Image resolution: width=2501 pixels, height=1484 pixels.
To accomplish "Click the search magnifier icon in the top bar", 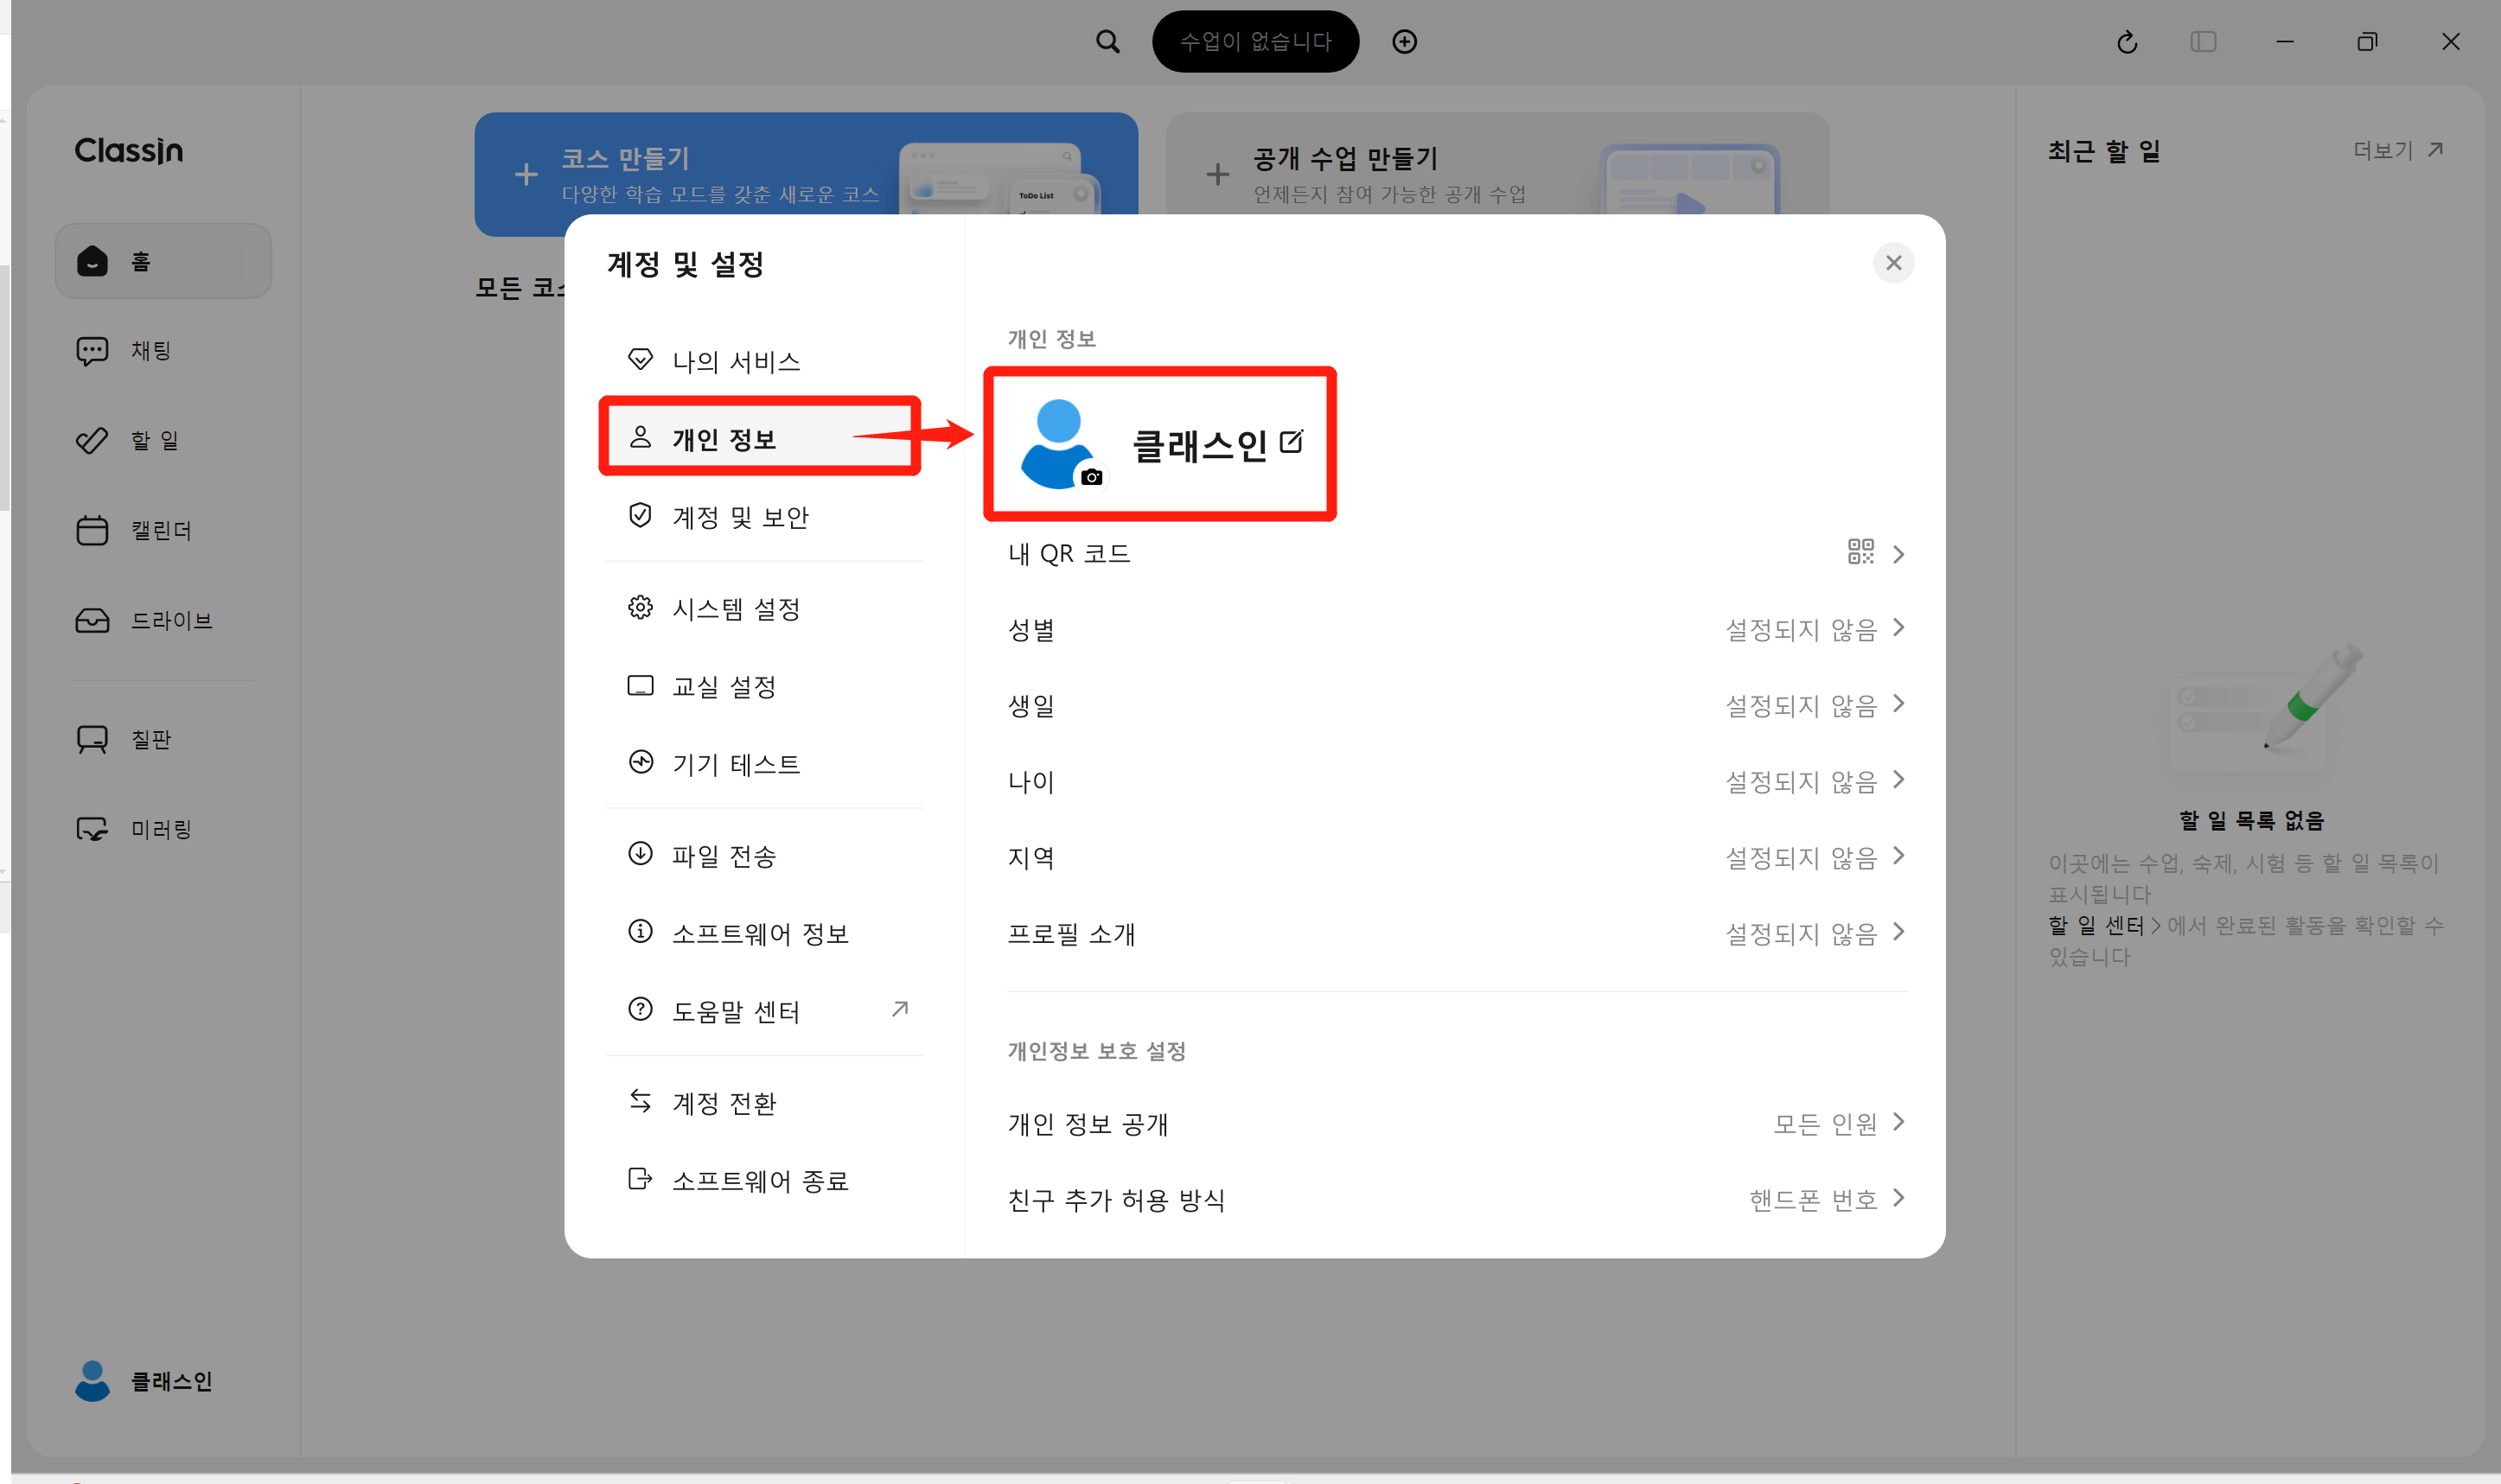I will coord(1107,42).
